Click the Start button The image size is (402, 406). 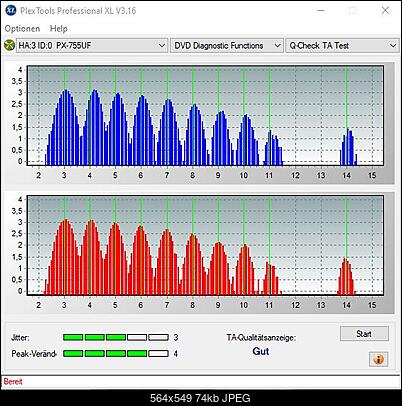[x=364, y=334]
